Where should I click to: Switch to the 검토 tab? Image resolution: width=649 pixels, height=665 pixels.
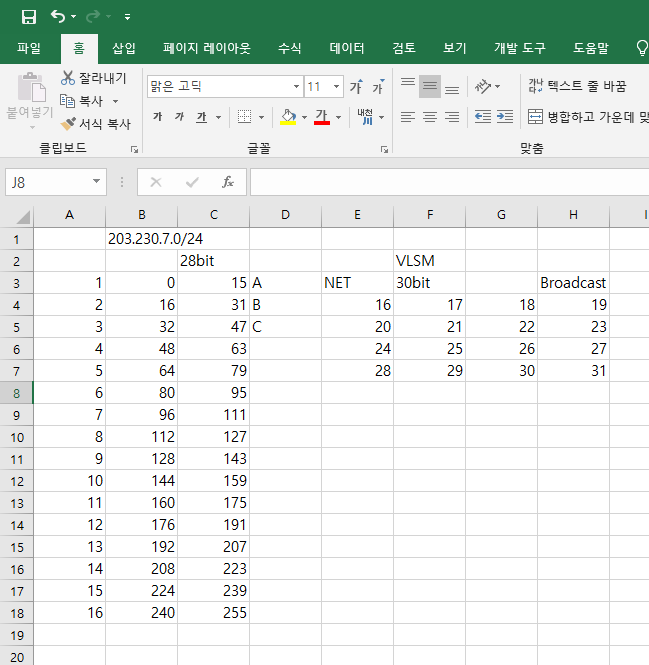[x=403, y=48]
